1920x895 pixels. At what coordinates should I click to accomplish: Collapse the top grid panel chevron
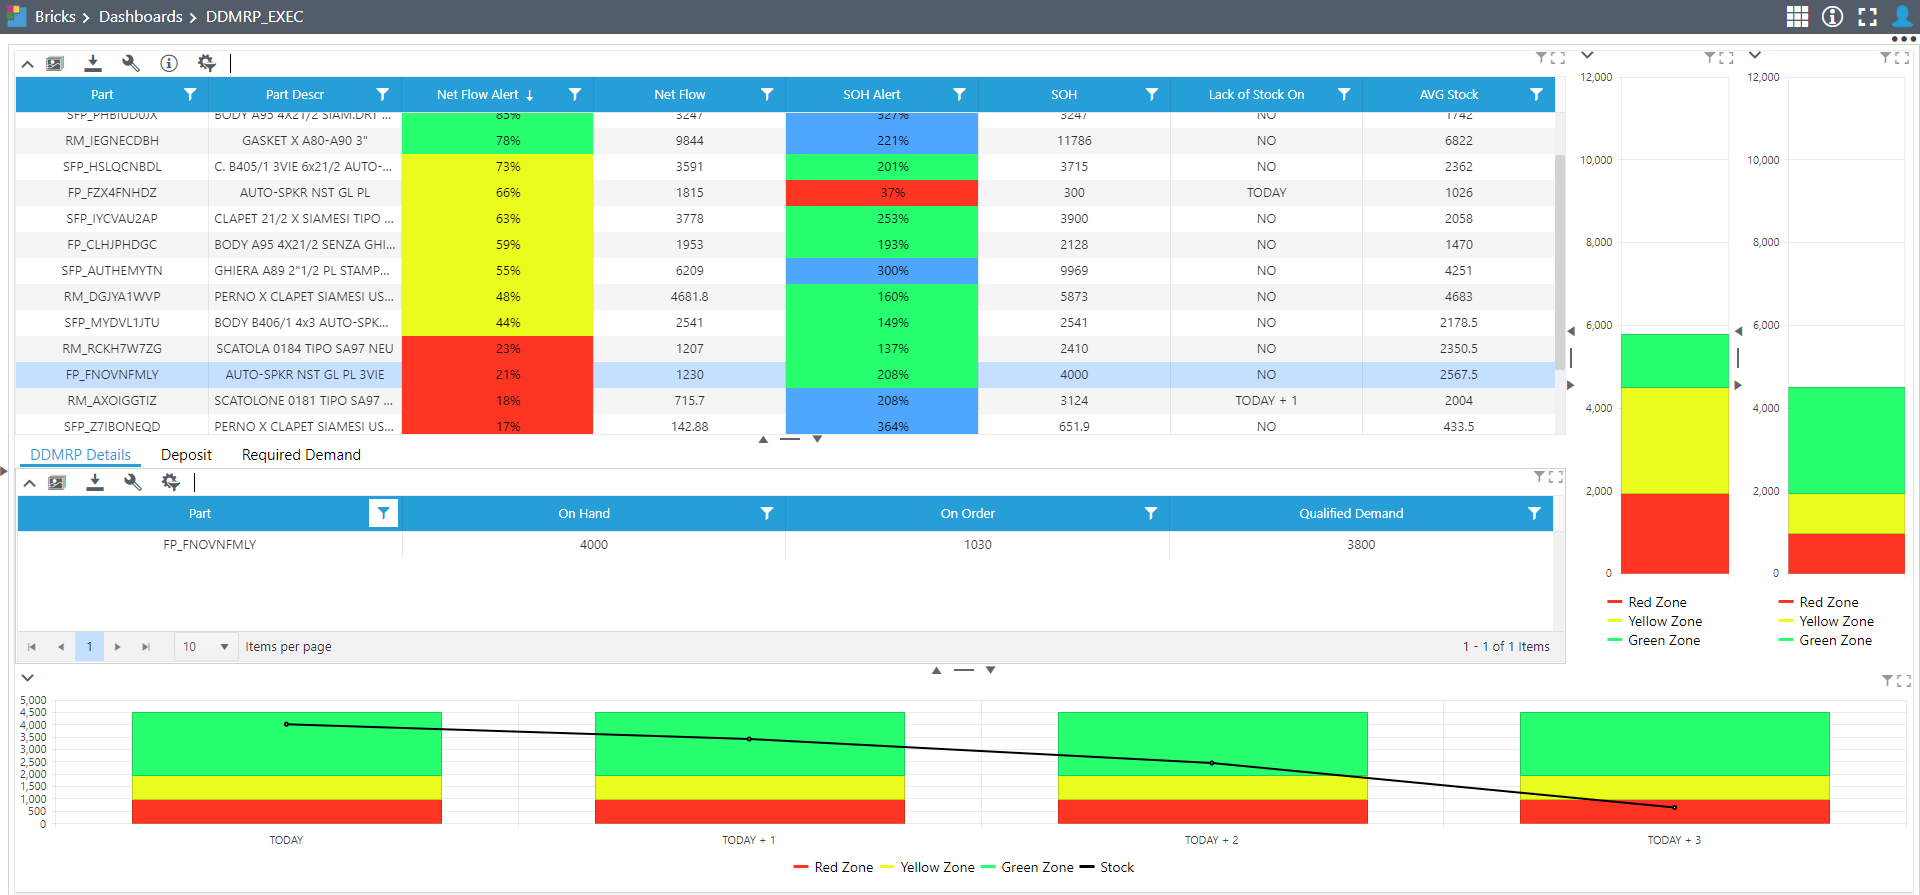[x=28, y=64]
